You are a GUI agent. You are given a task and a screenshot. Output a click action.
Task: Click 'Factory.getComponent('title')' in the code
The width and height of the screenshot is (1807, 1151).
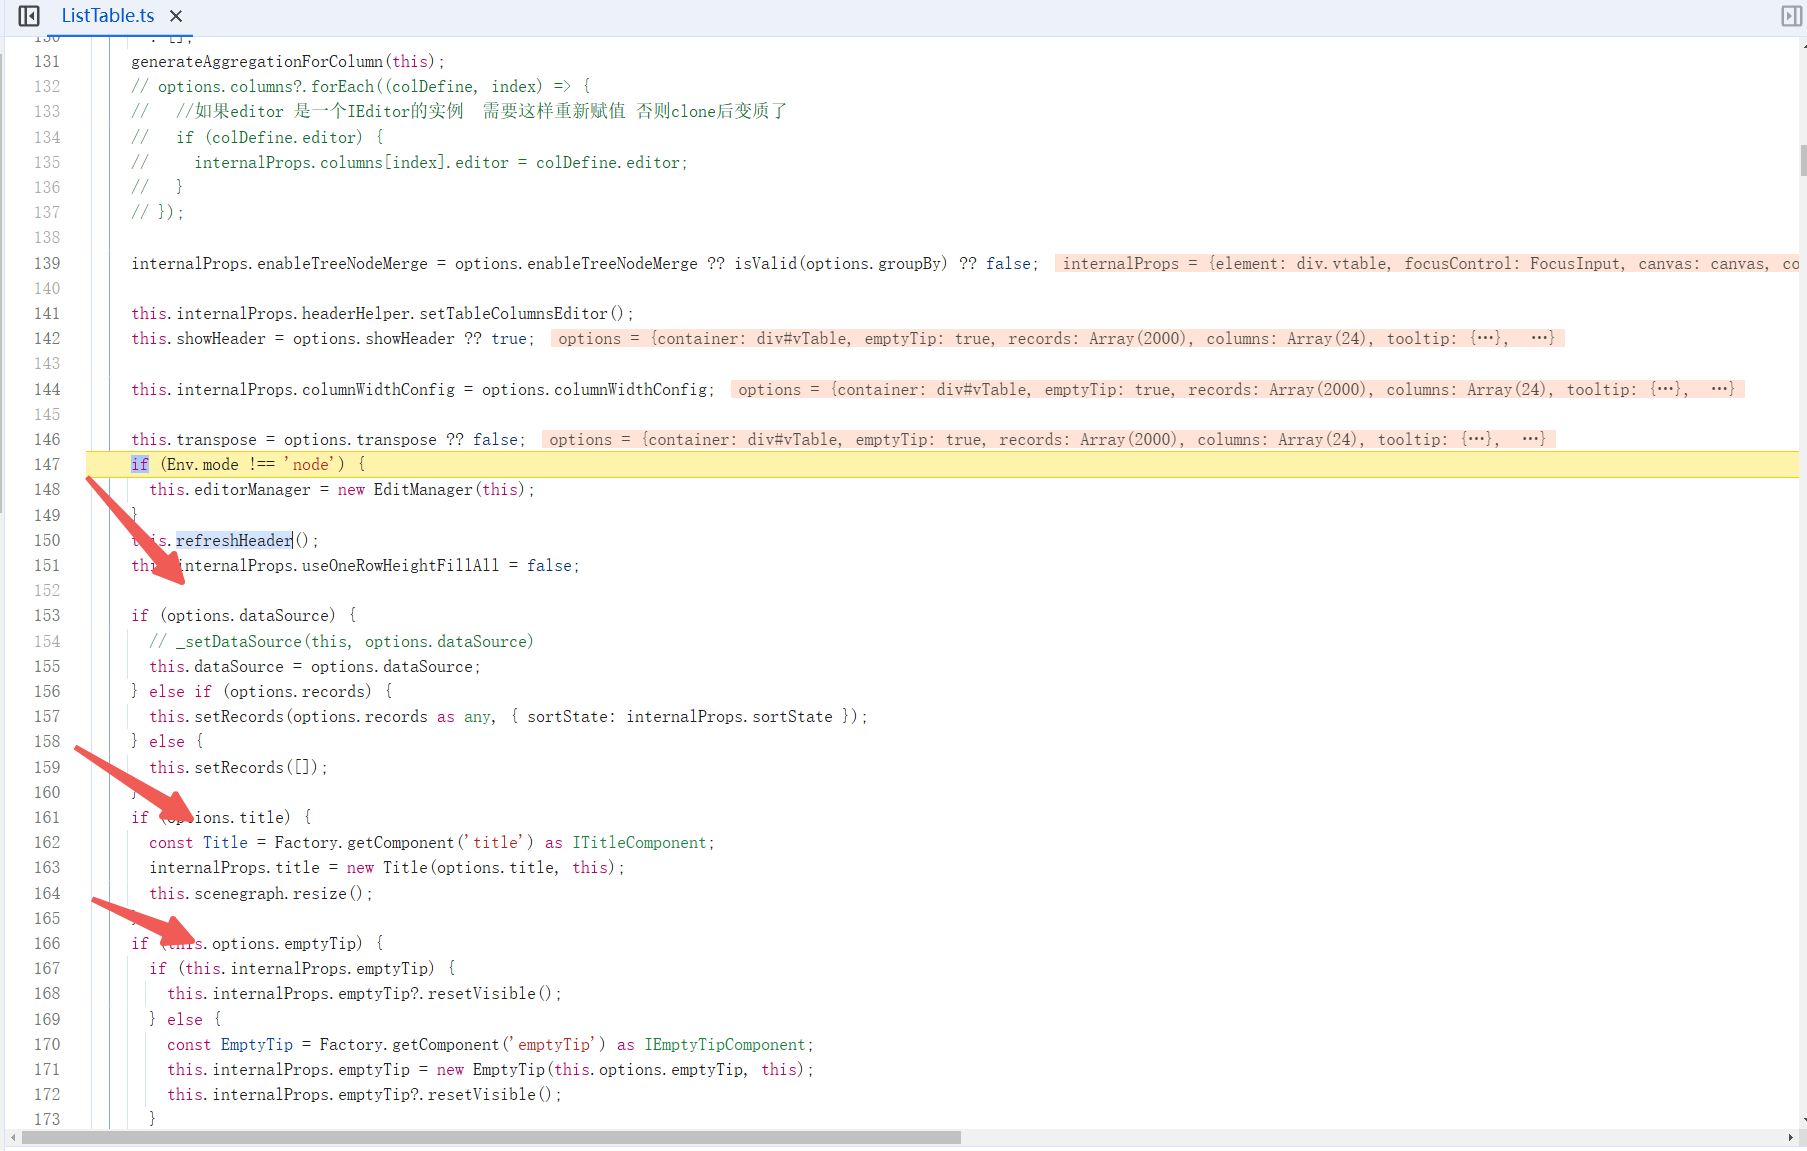405,842
